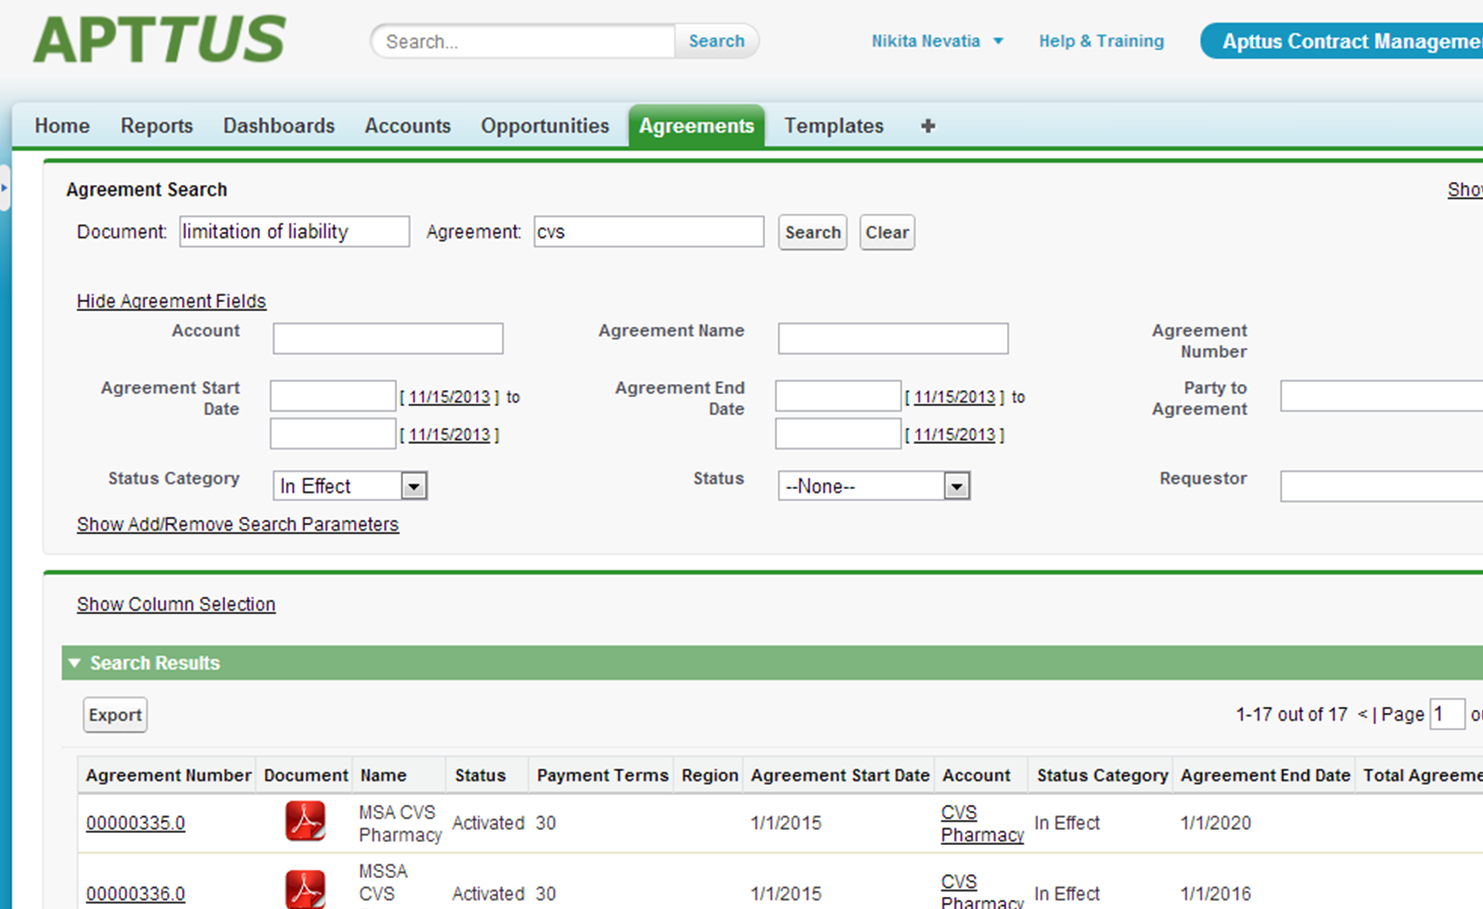Sort by Status Category column header

tap(1102, 775)
